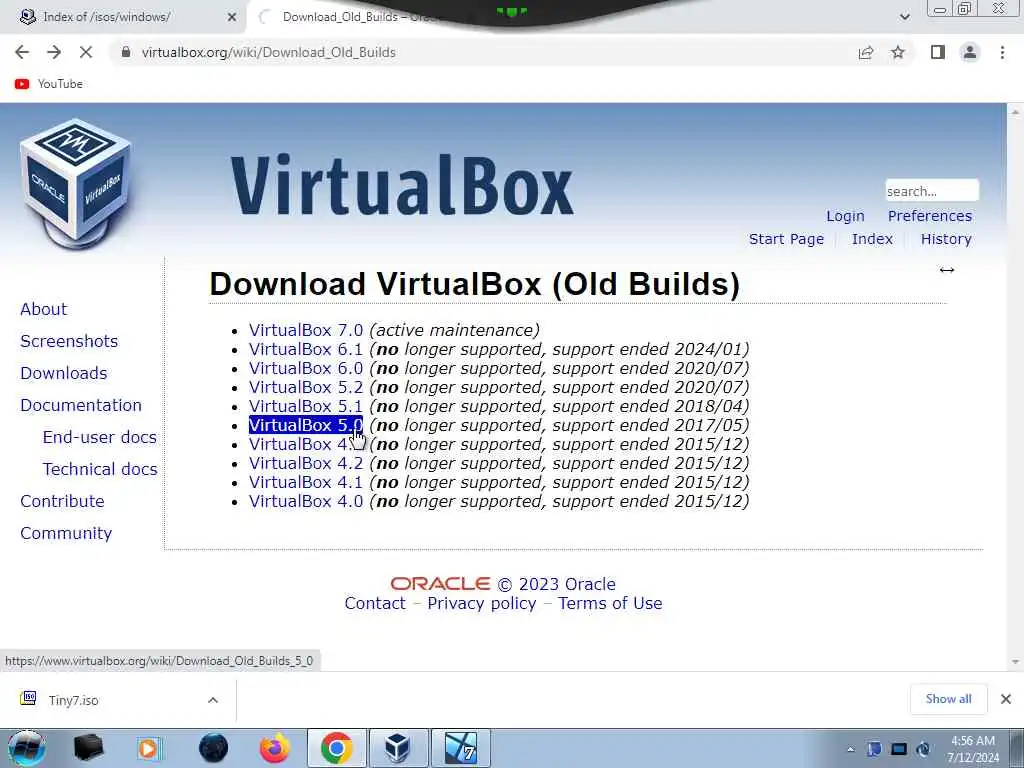The image size is (1024, 768).
Task: Open the black box taskbar app
Action: 89,748
